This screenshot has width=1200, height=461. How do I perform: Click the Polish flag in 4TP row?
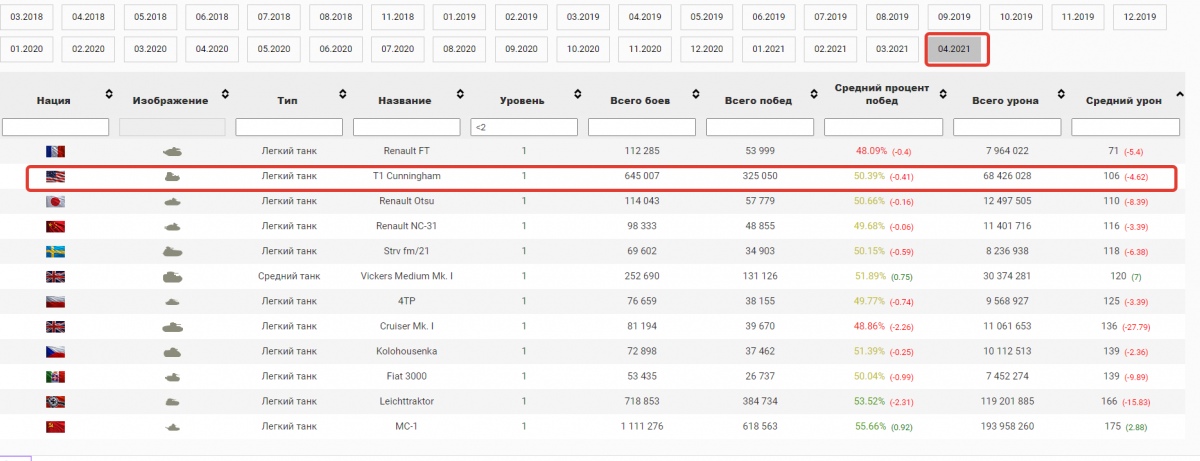(54, 301)
